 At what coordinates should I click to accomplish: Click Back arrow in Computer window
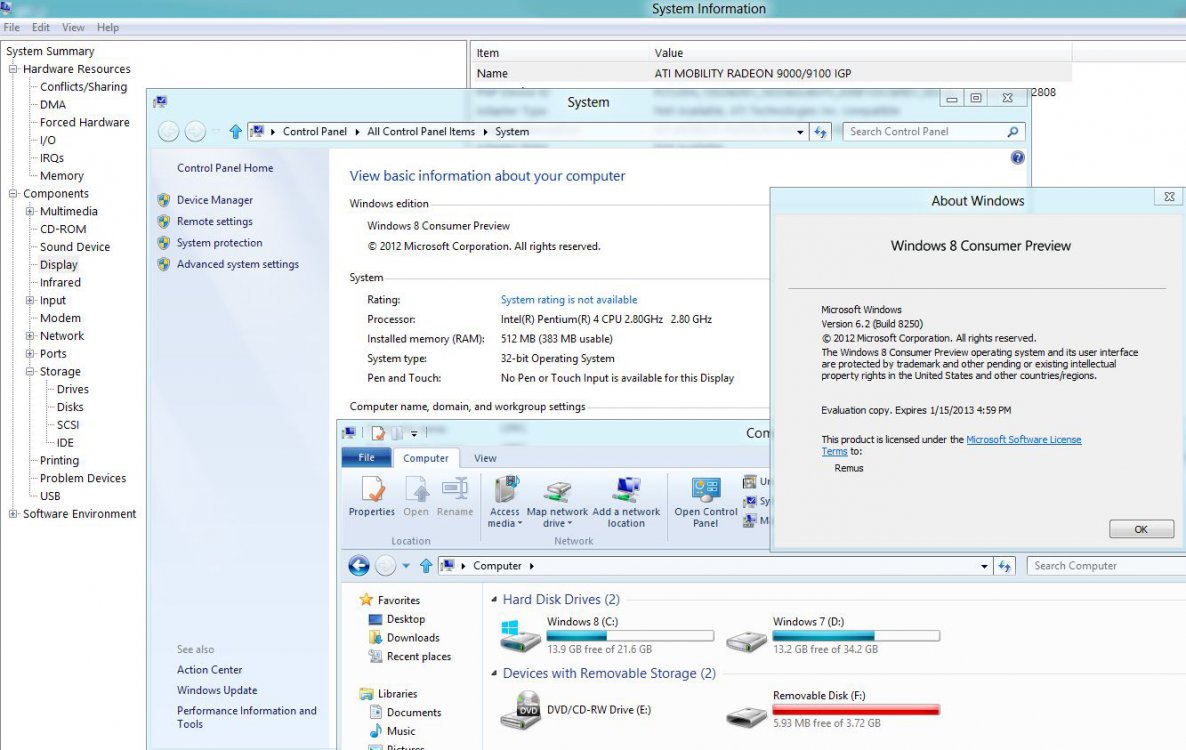[x=359, y=566]
